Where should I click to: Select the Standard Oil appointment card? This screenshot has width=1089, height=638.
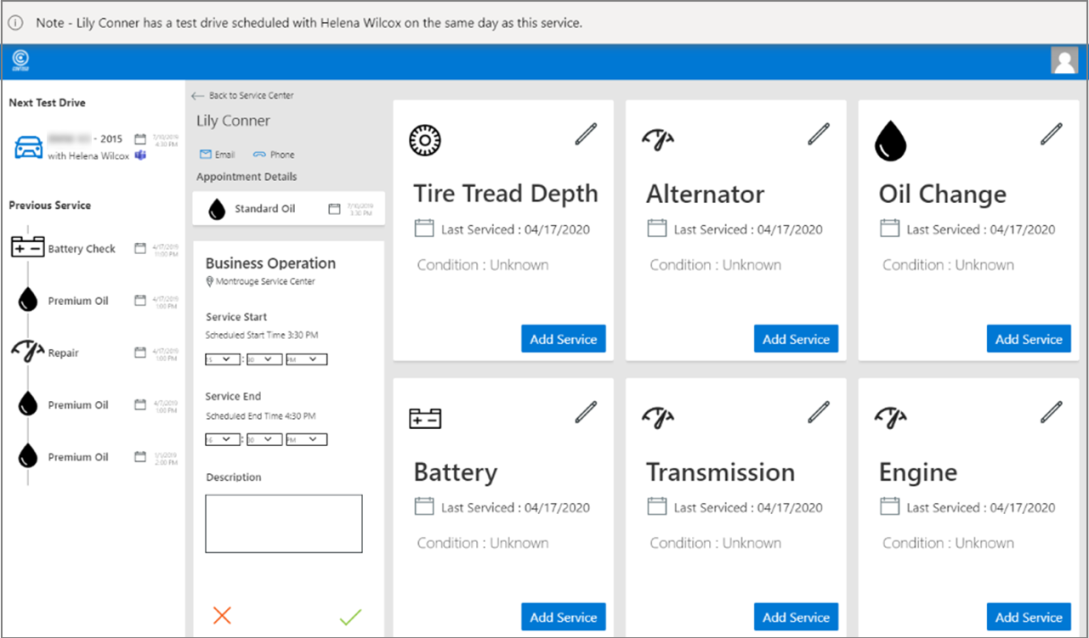pyautogui.click(x=288, y=208)
